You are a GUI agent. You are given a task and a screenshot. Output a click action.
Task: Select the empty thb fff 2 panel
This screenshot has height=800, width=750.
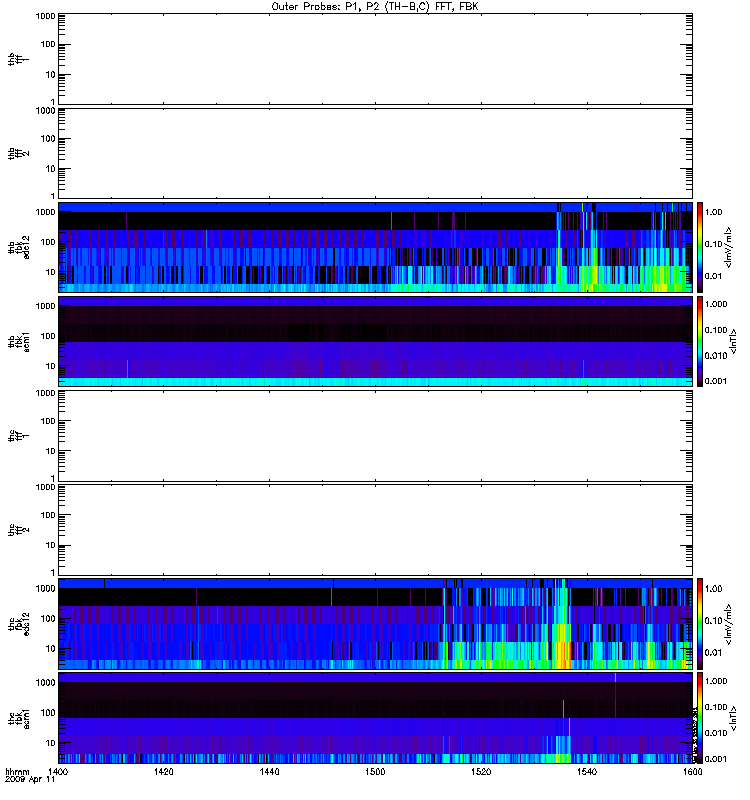(x=375, y=153)
